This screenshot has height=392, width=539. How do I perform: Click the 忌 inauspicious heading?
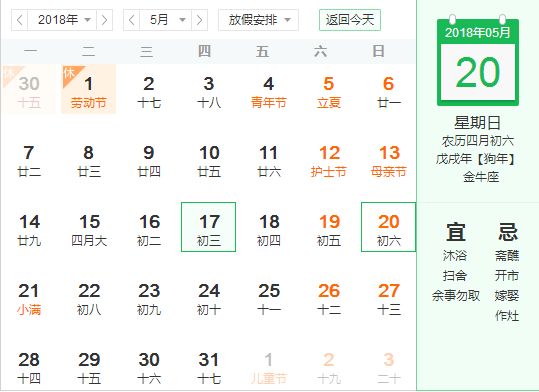click(508, 232)
